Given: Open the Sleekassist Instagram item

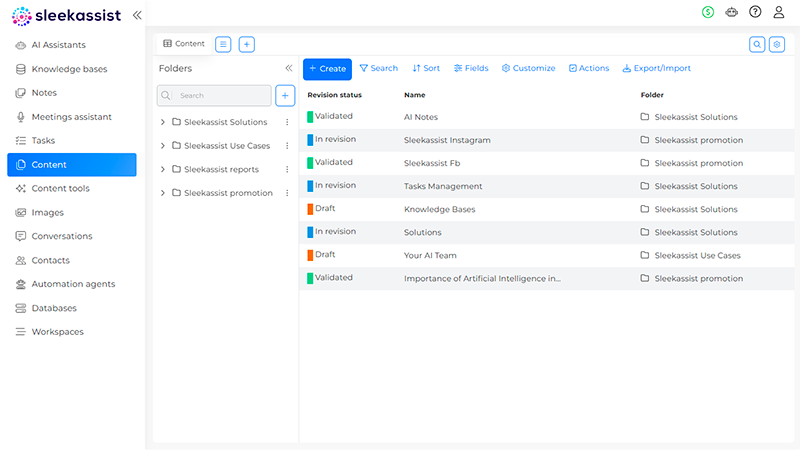Looking at the screenshot, I should tap(447, 140).
